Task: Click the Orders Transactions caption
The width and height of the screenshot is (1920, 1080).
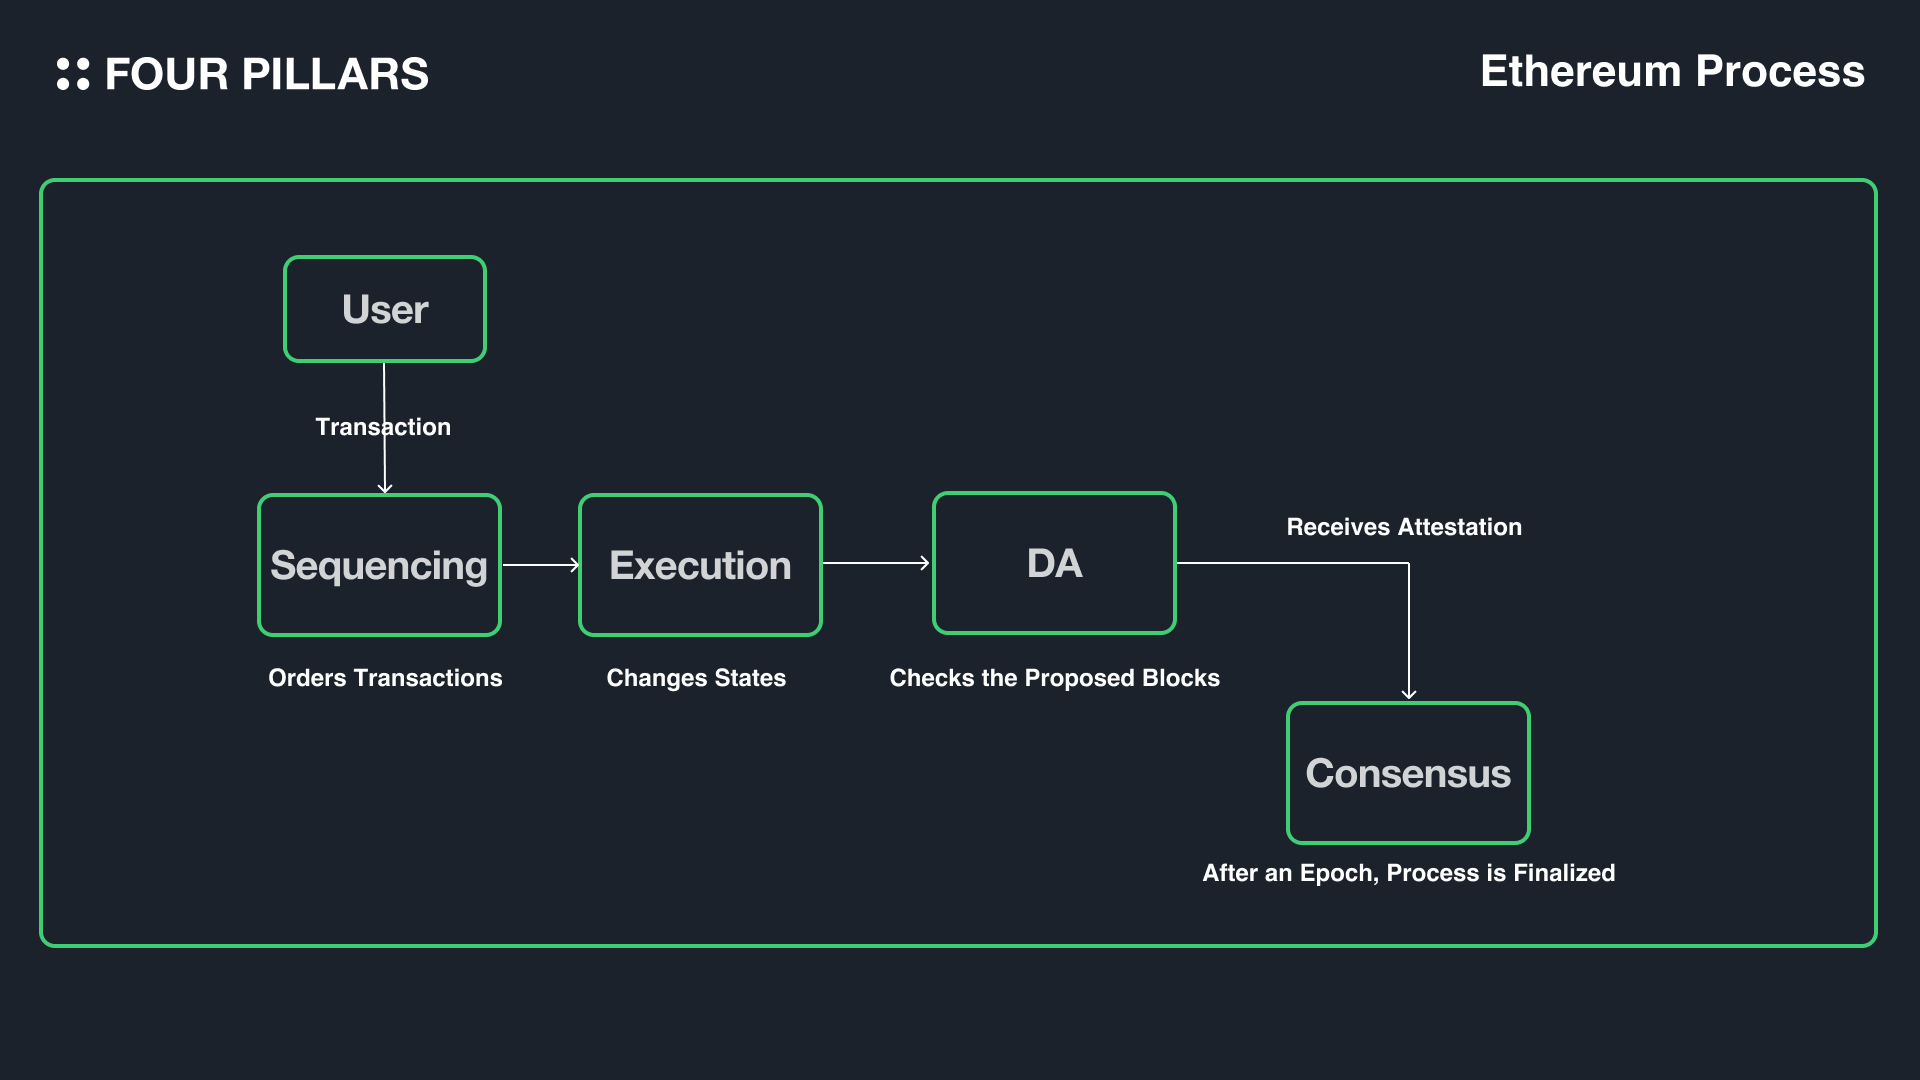Action: (x=385, y=678)
